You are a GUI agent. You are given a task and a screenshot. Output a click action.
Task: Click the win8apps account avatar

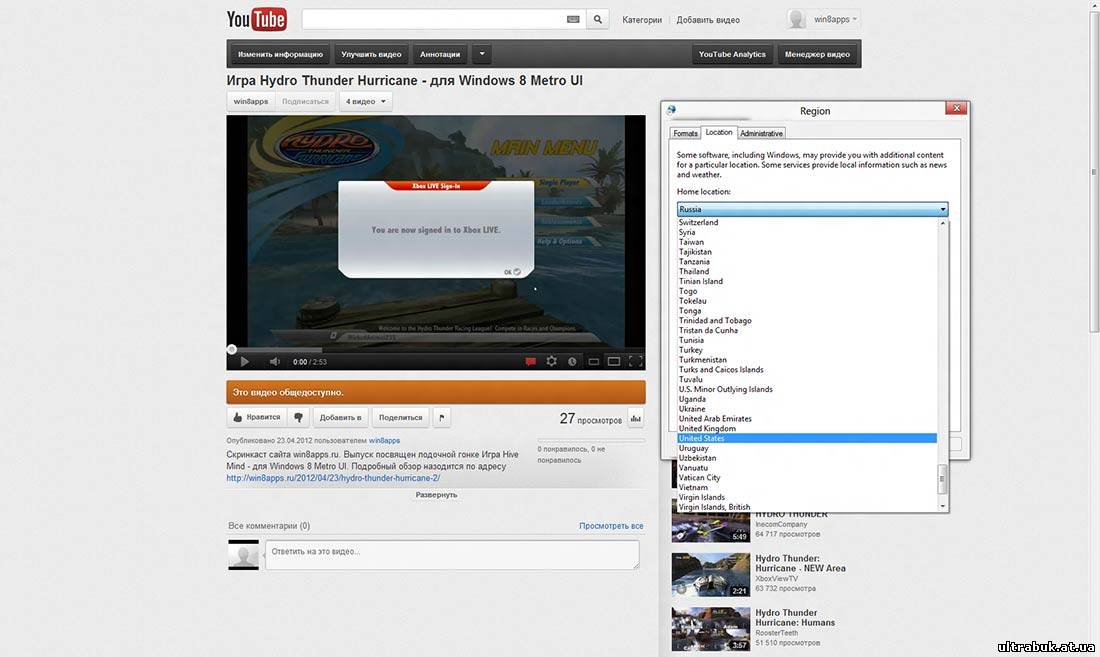pyautogui.click(x=796, y=19)
